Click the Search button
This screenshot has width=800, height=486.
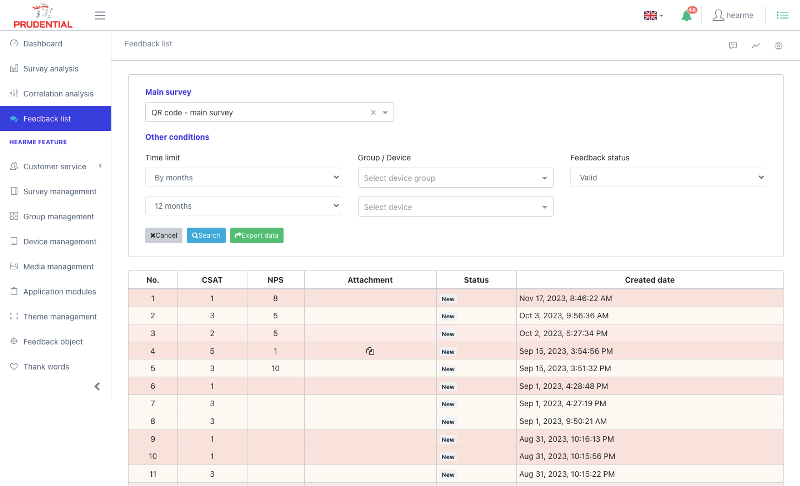[206, 235]
